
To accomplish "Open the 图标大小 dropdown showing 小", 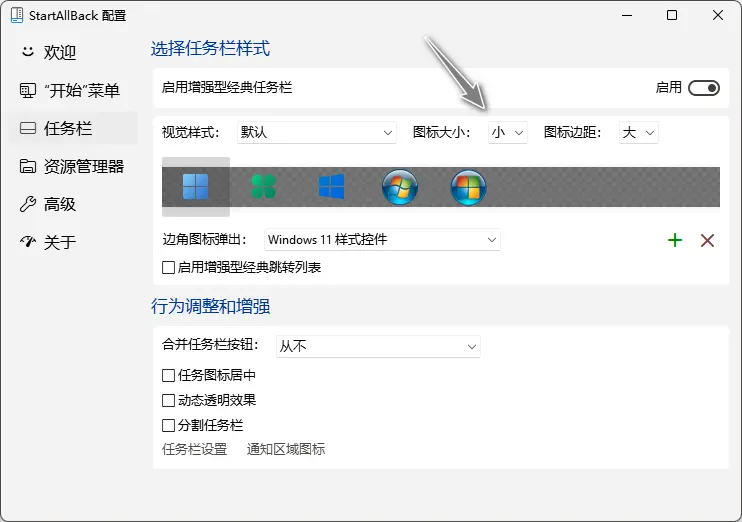I will pos(508,133).
